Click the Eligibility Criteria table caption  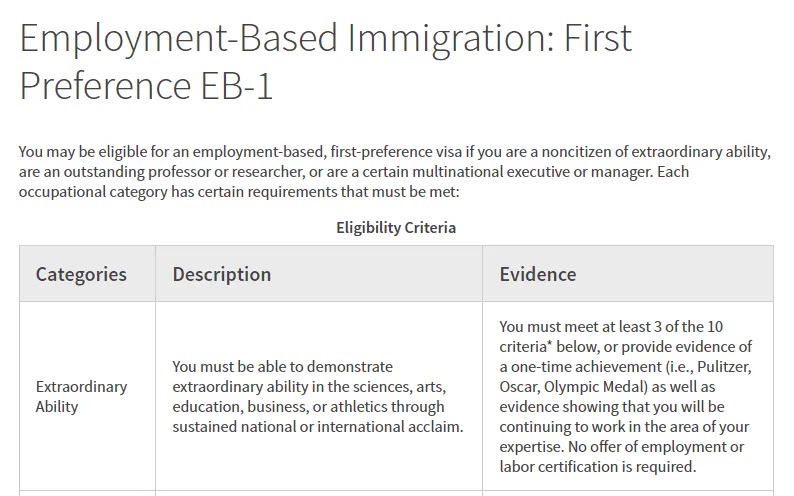coord(396,227)
